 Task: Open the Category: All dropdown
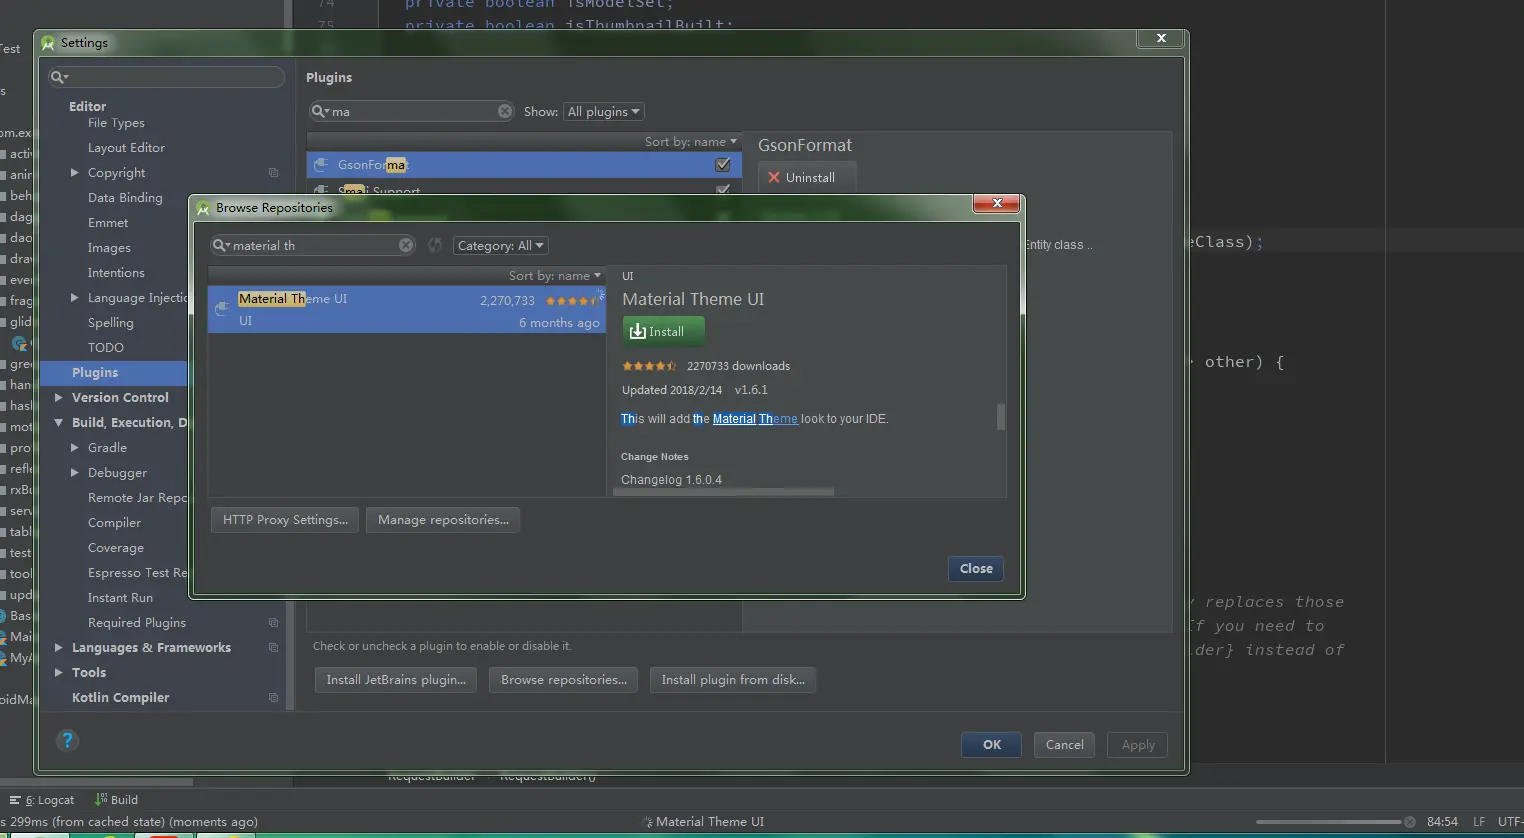click(x=501, y=245)
